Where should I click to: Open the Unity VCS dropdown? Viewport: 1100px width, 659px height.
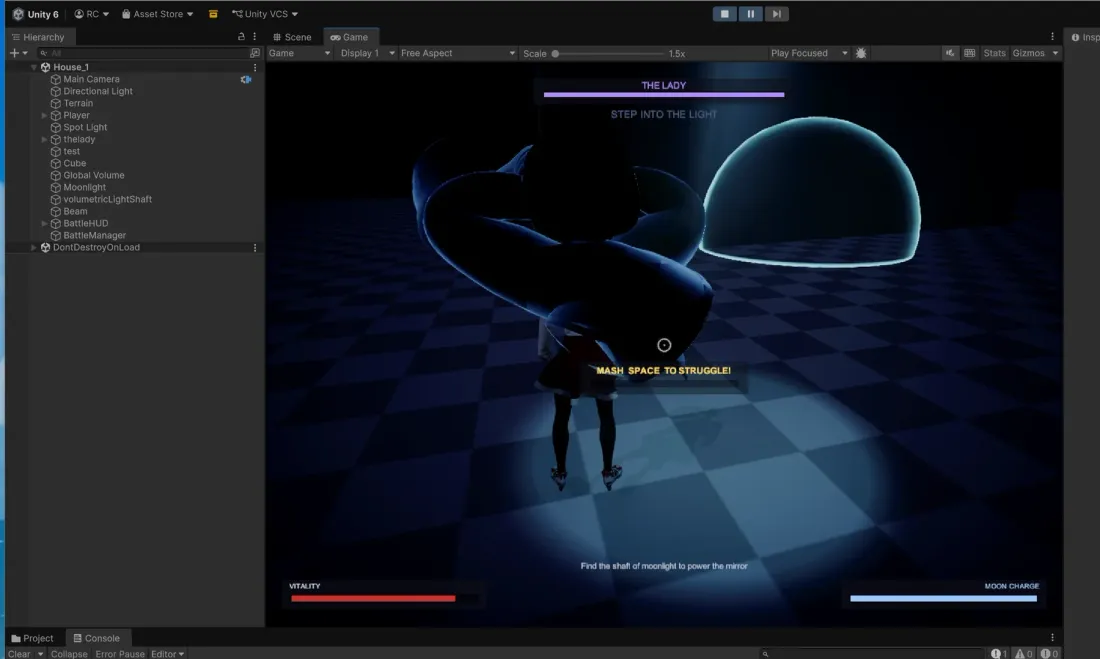(264, 14)
